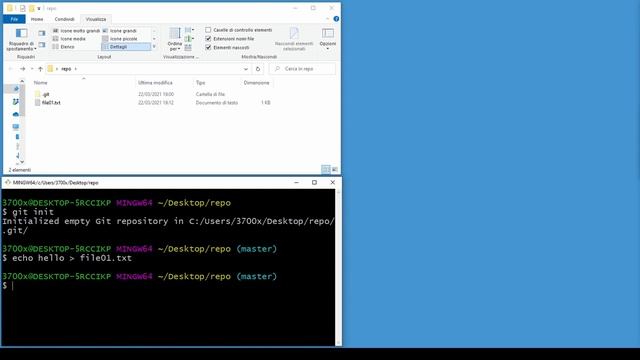Toggle Estensioni nomi file checkbox
This screenshot has width=640, height=360.
pyautogui.click(x=208, y=39)
